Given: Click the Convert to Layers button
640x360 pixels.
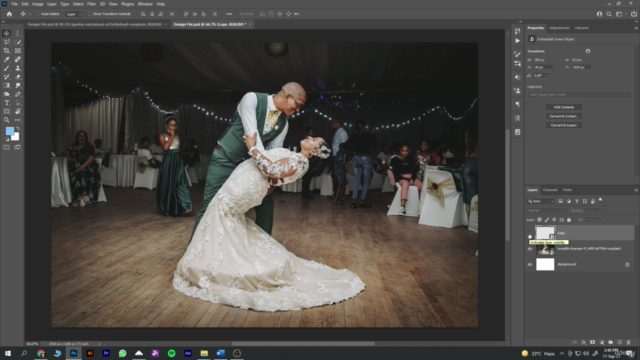Looking at the screenshot, I should coord(564,125).
